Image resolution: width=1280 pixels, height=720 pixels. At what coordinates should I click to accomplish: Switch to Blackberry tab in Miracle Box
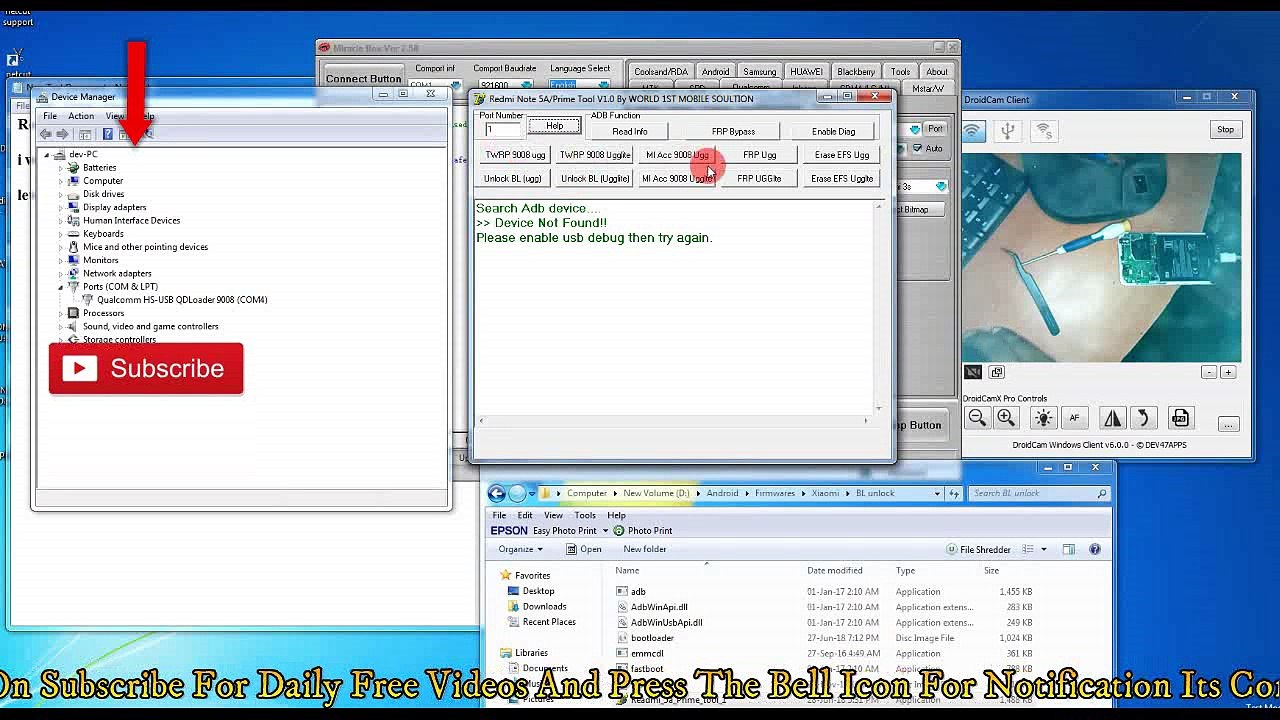(856, 72)
